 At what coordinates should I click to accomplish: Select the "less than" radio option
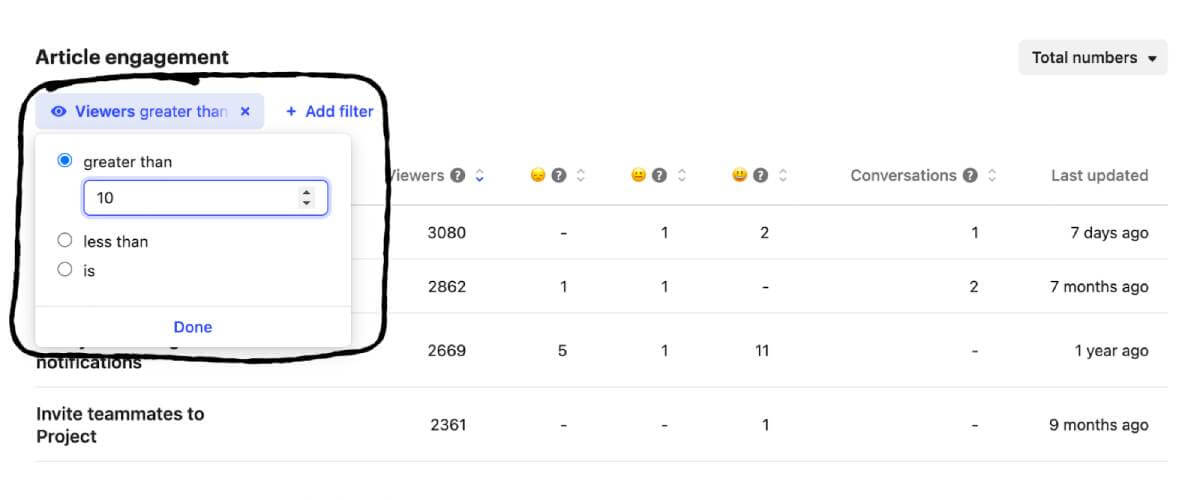pyautogui.click(x=66, y=241)
